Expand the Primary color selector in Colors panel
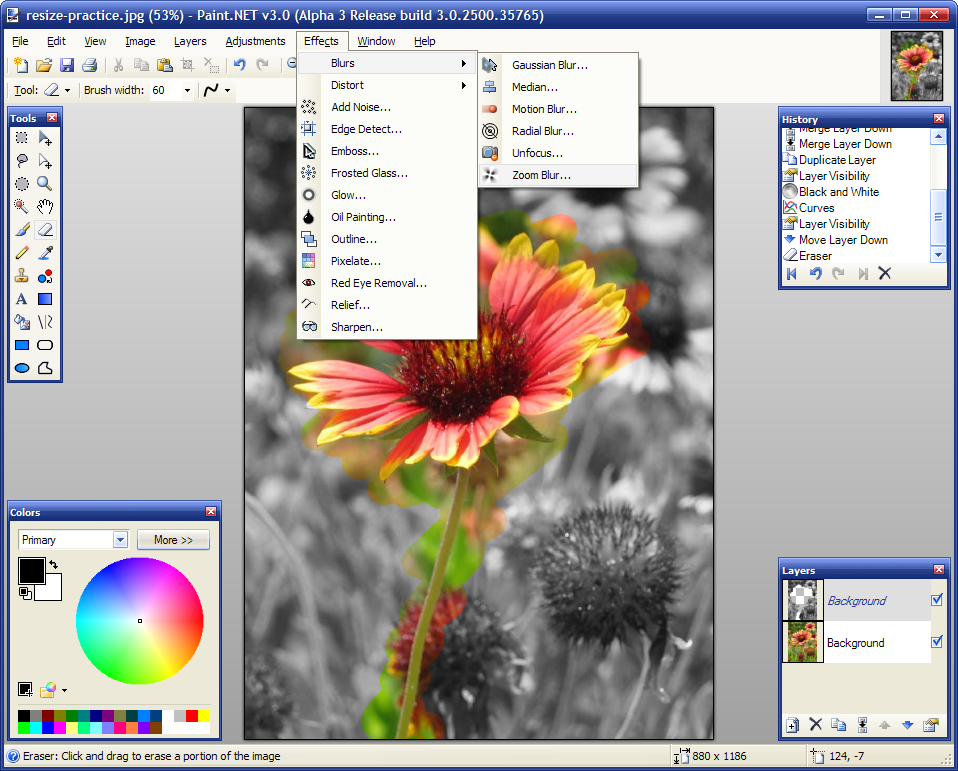 [x=119, y=539]
